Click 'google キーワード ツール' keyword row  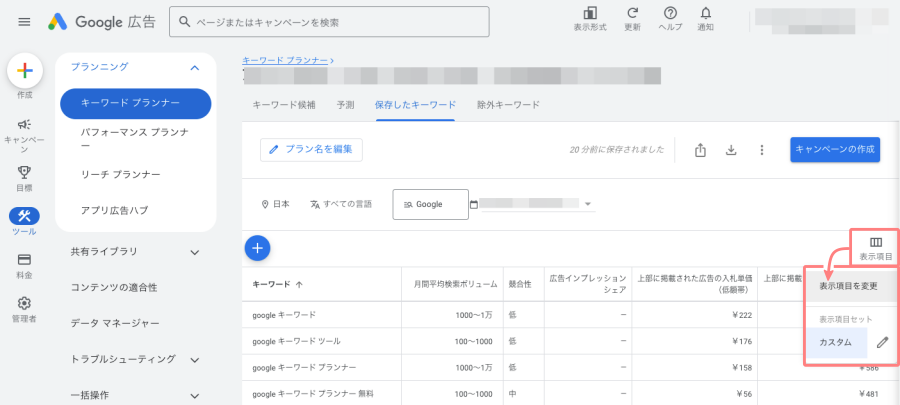click(296, 341)
